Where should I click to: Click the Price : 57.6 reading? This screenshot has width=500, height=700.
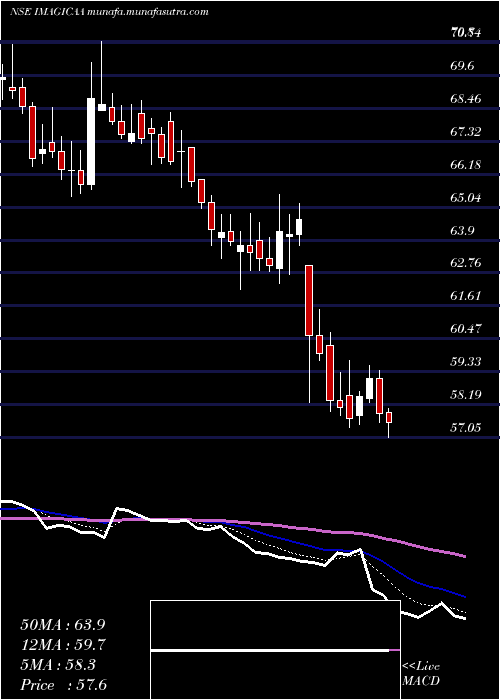click(62, 685)
